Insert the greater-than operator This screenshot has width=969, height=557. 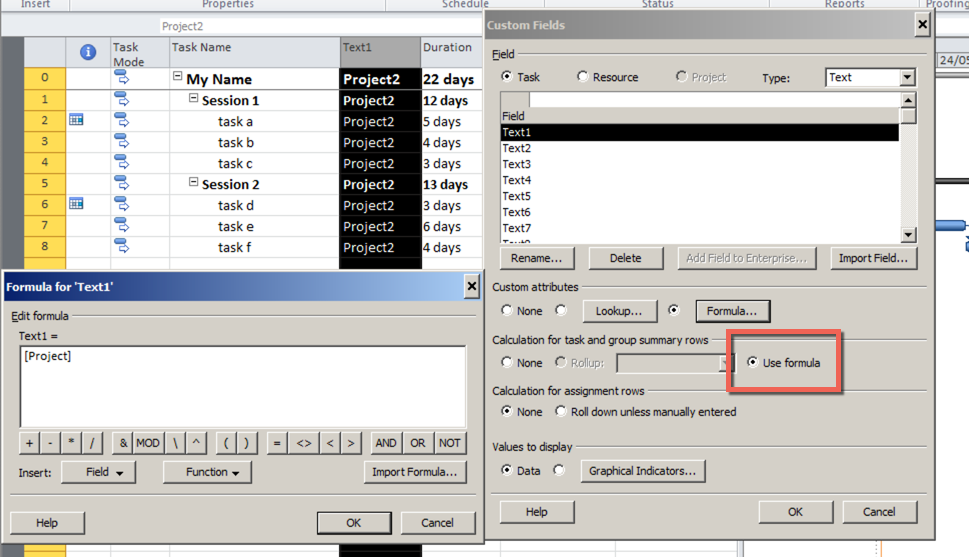tap(351, 443)
